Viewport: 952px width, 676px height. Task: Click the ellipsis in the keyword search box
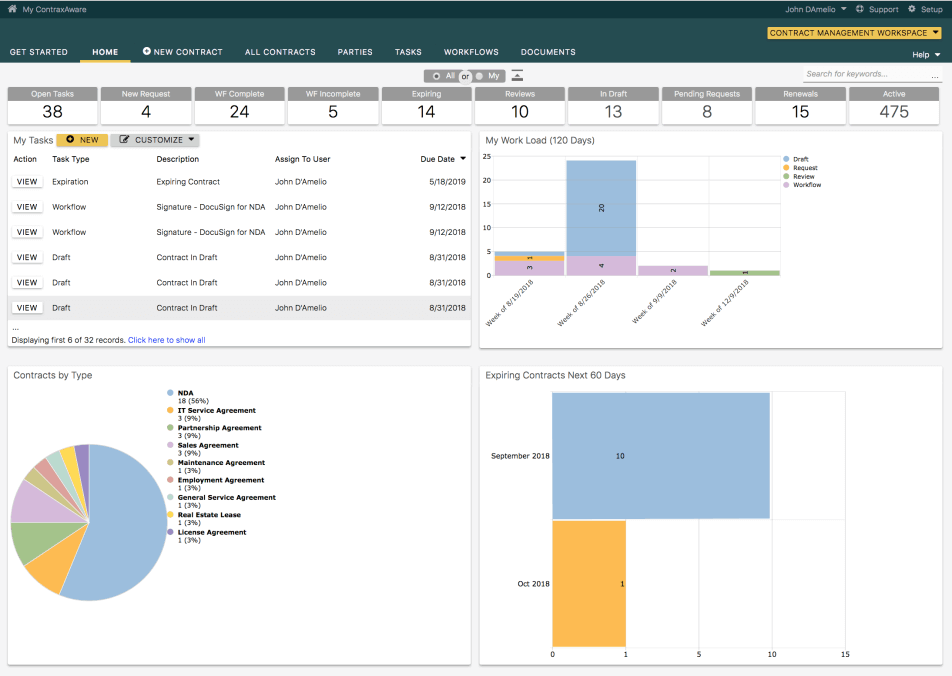point(935,75)
